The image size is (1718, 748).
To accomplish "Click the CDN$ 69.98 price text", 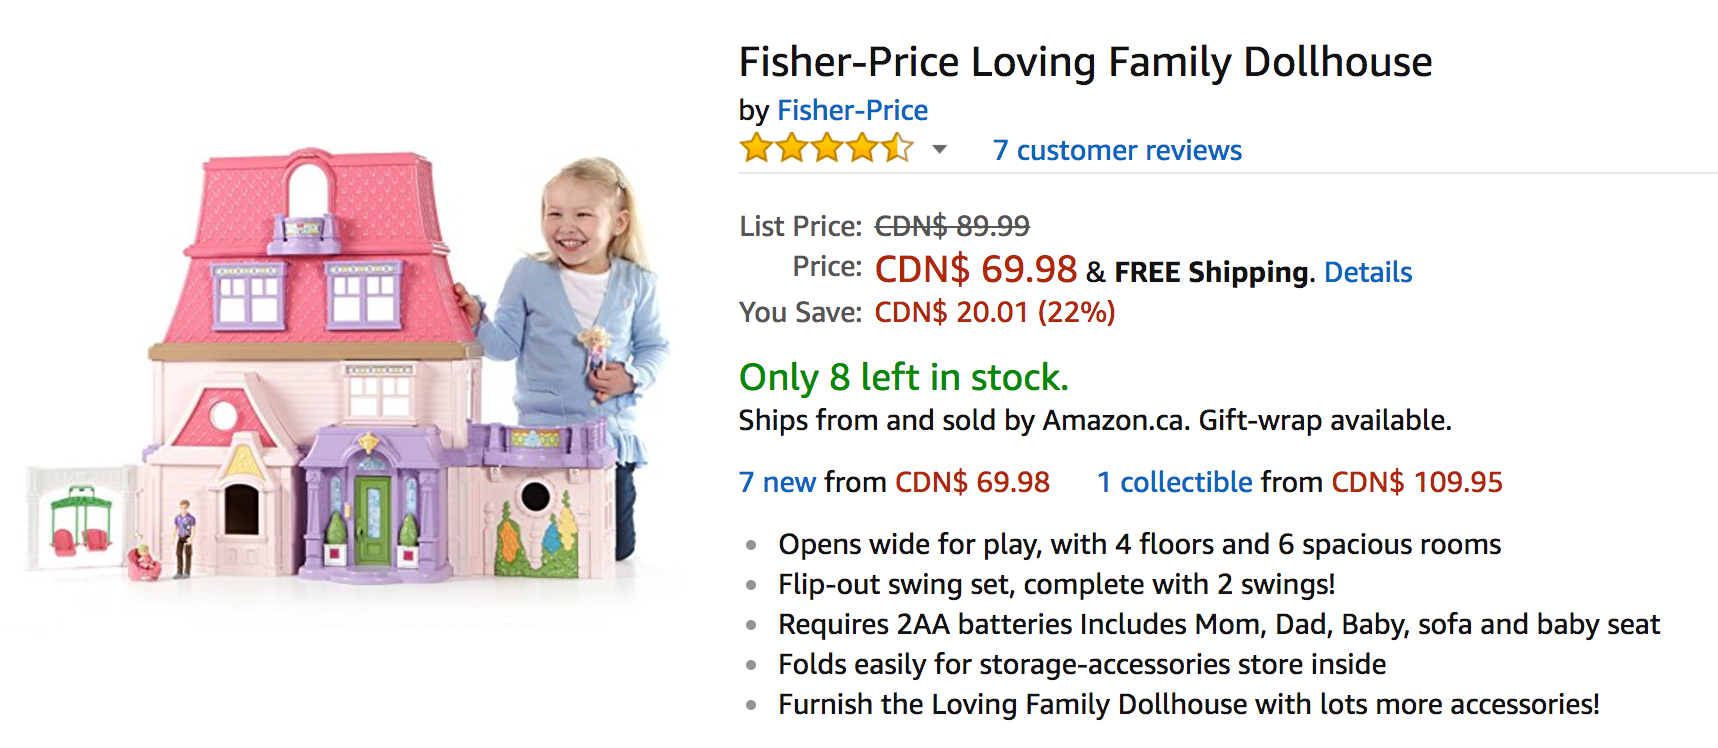I will 976,269.
